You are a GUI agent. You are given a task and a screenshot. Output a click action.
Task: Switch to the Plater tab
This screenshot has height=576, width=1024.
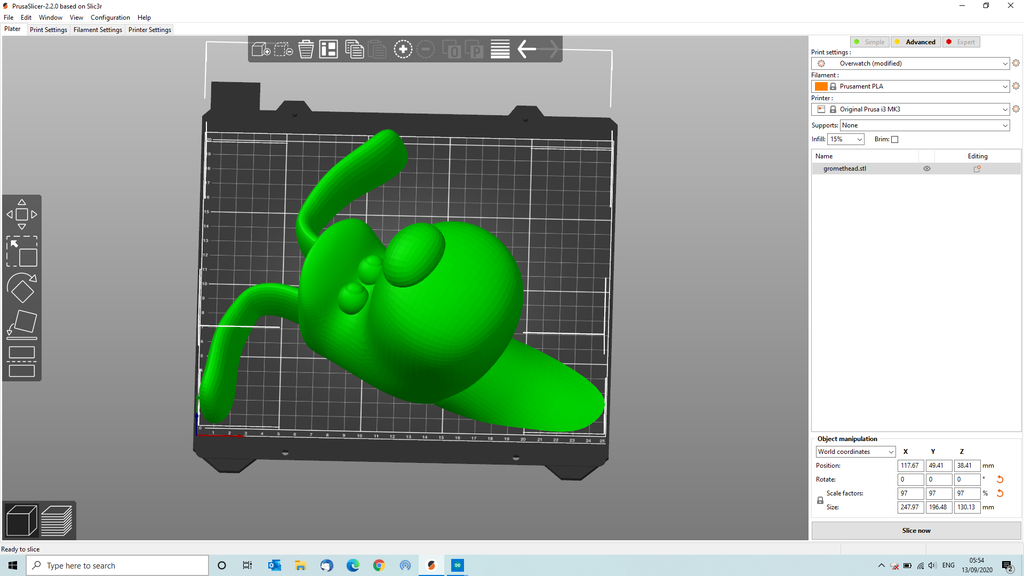(x=12, y=29)
